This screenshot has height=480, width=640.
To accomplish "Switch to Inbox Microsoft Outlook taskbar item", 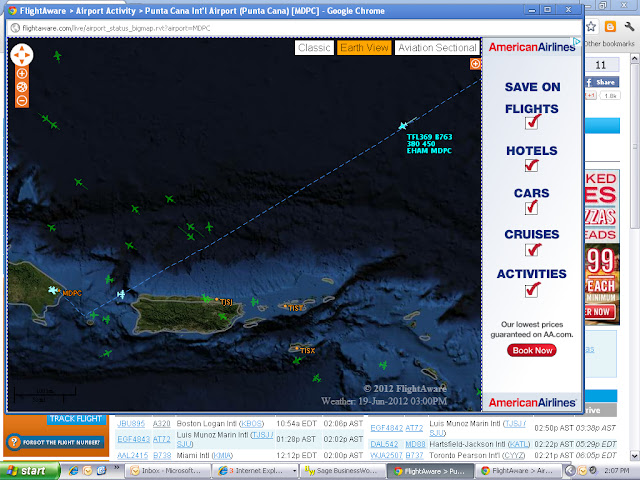I will coord(167,471).
